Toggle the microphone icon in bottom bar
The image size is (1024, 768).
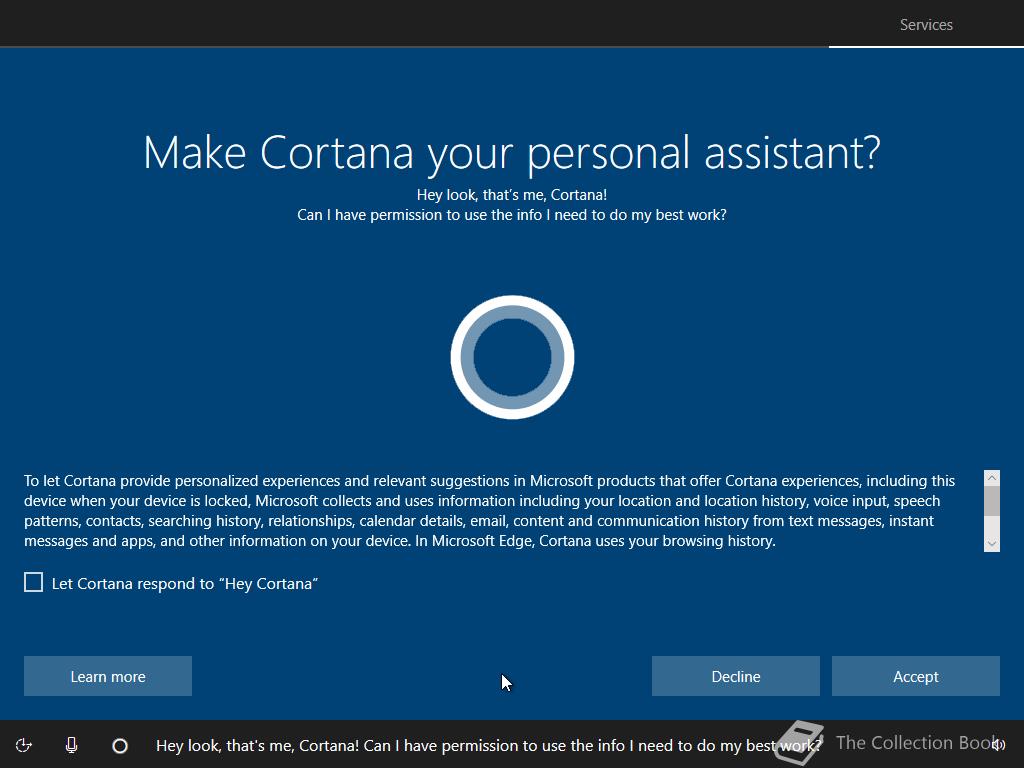coord(72,745)
